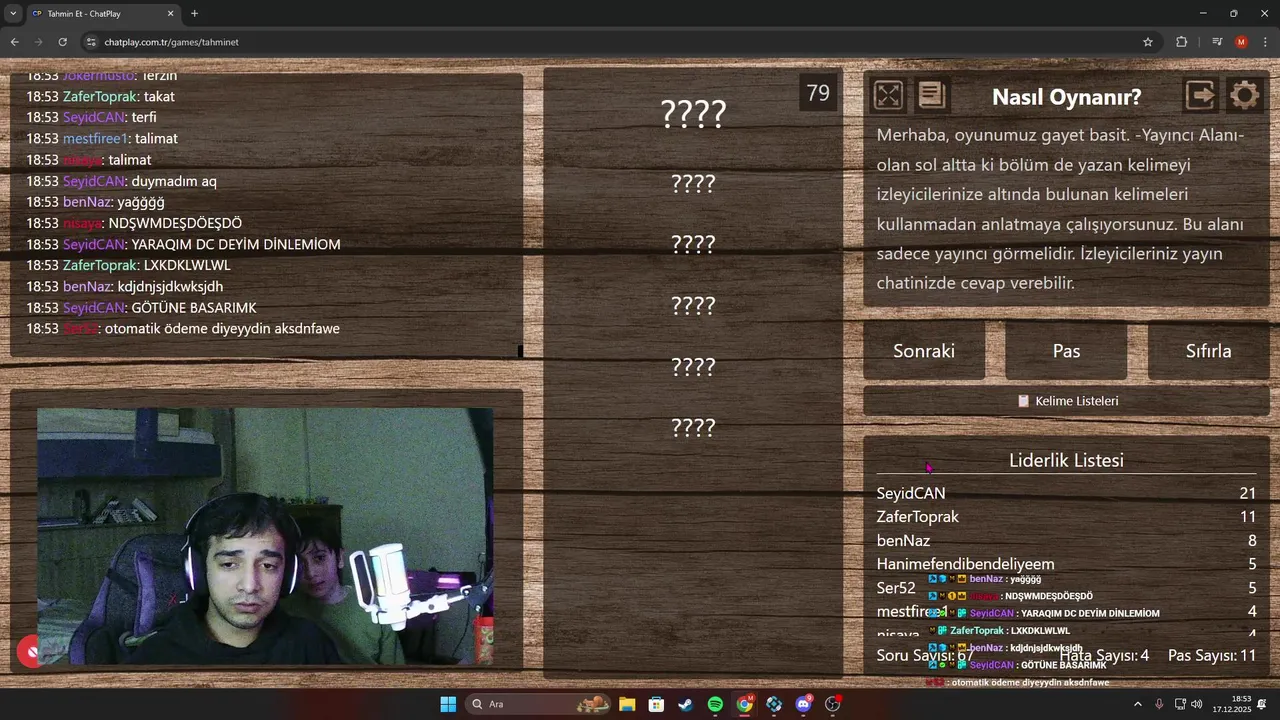Click chat message 'otomatik ödeme diyeyydin'
The width and height of the screenshot is (1280, 720).
coord(222,328)
